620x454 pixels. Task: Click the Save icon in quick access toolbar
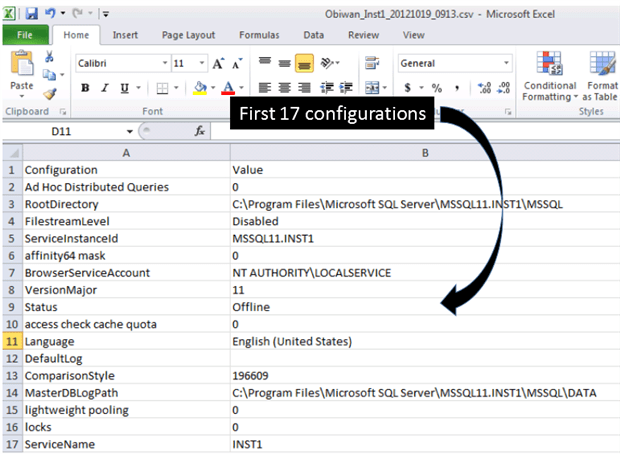coord(31,14)
